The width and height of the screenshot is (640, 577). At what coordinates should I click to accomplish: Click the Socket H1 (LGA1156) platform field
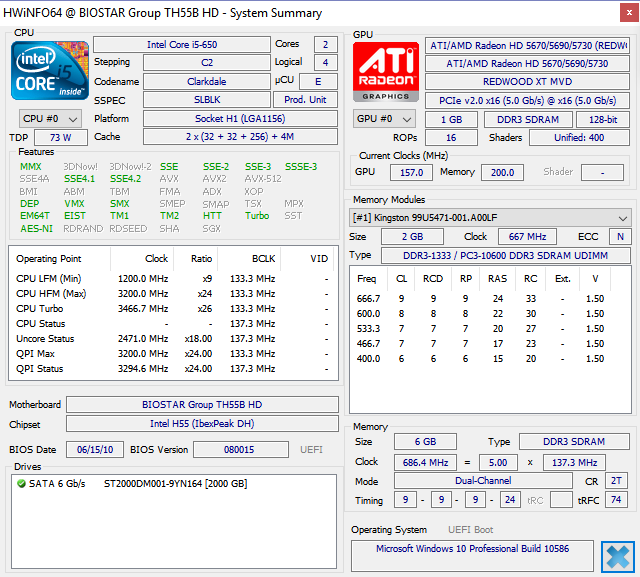point(240,119)
